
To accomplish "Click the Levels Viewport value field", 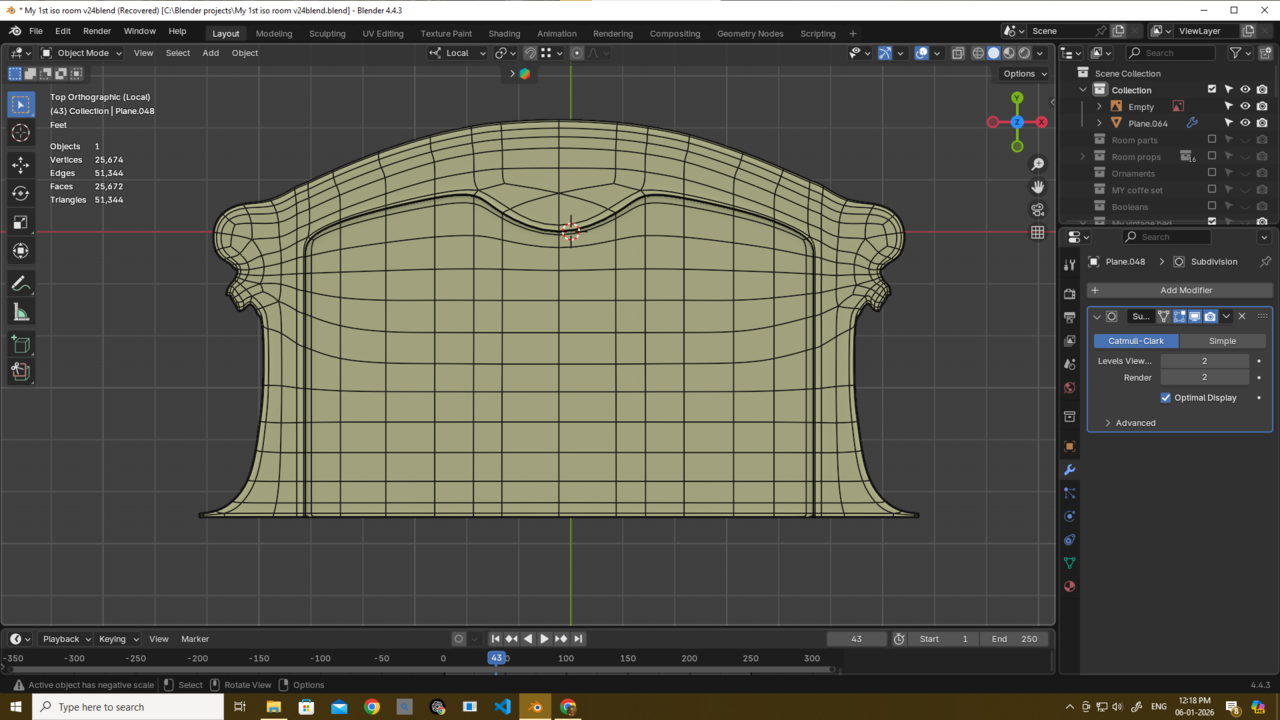I will point(1204,361).
